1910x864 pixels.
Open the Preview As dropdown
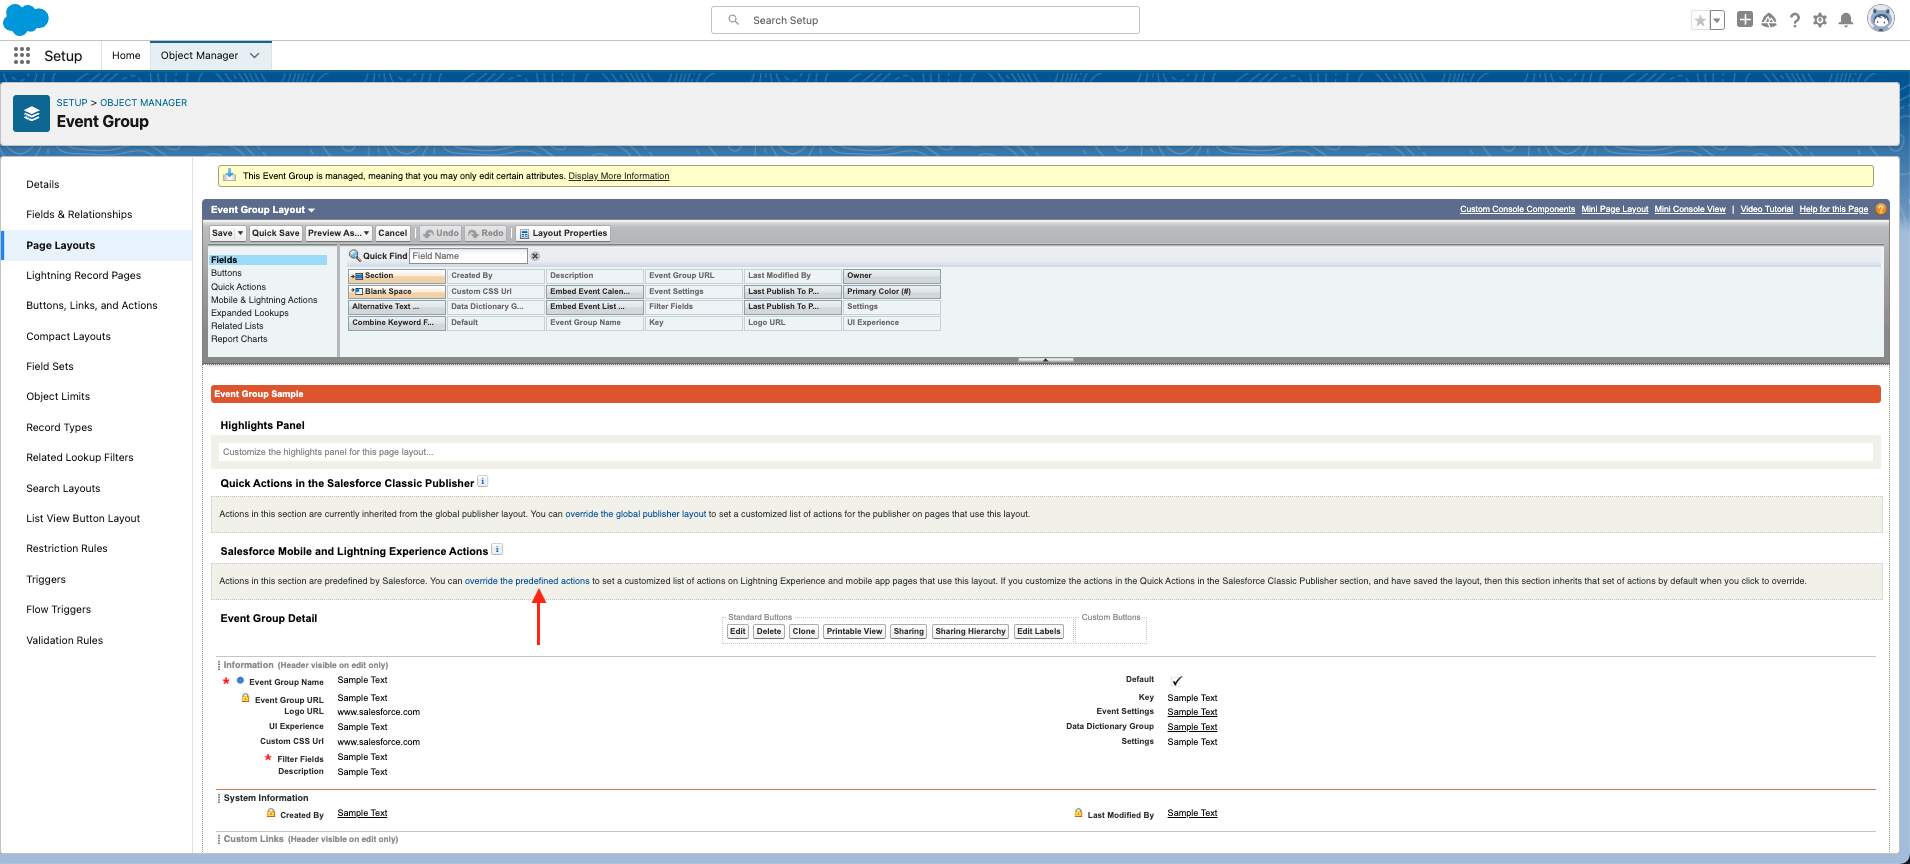point(338,233)
